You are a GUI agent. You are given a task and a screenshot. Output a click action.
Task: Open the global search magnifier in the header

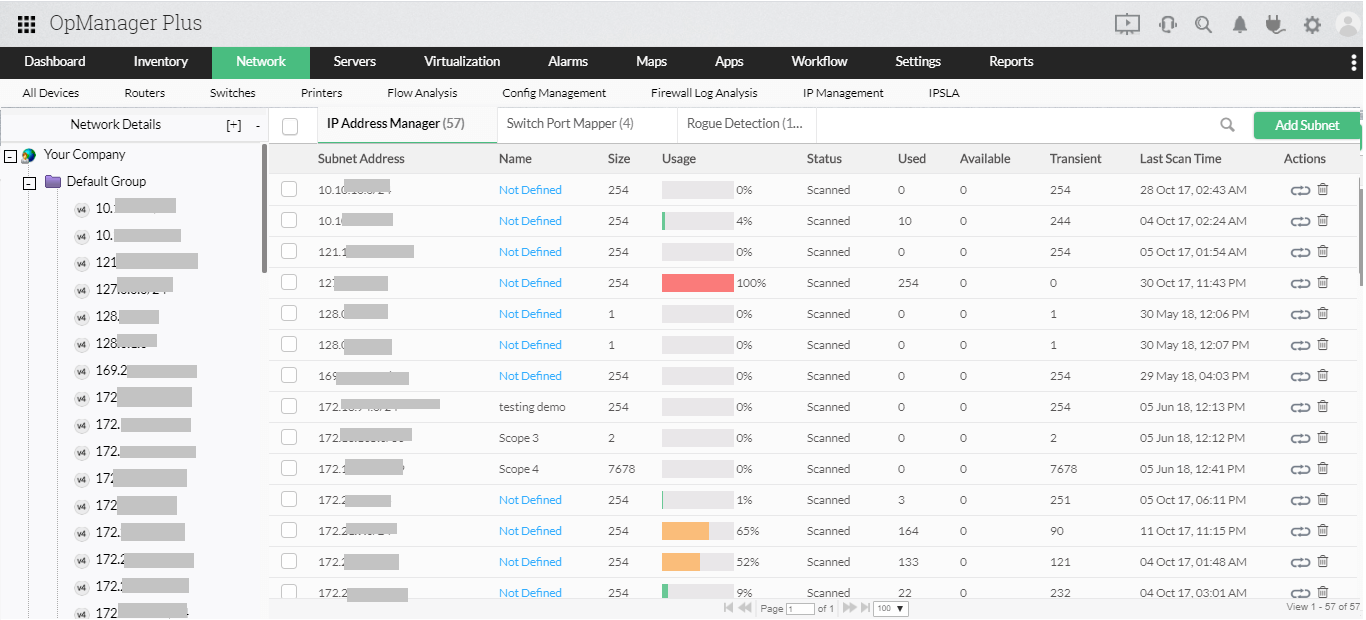click(x=1203, y=23)
